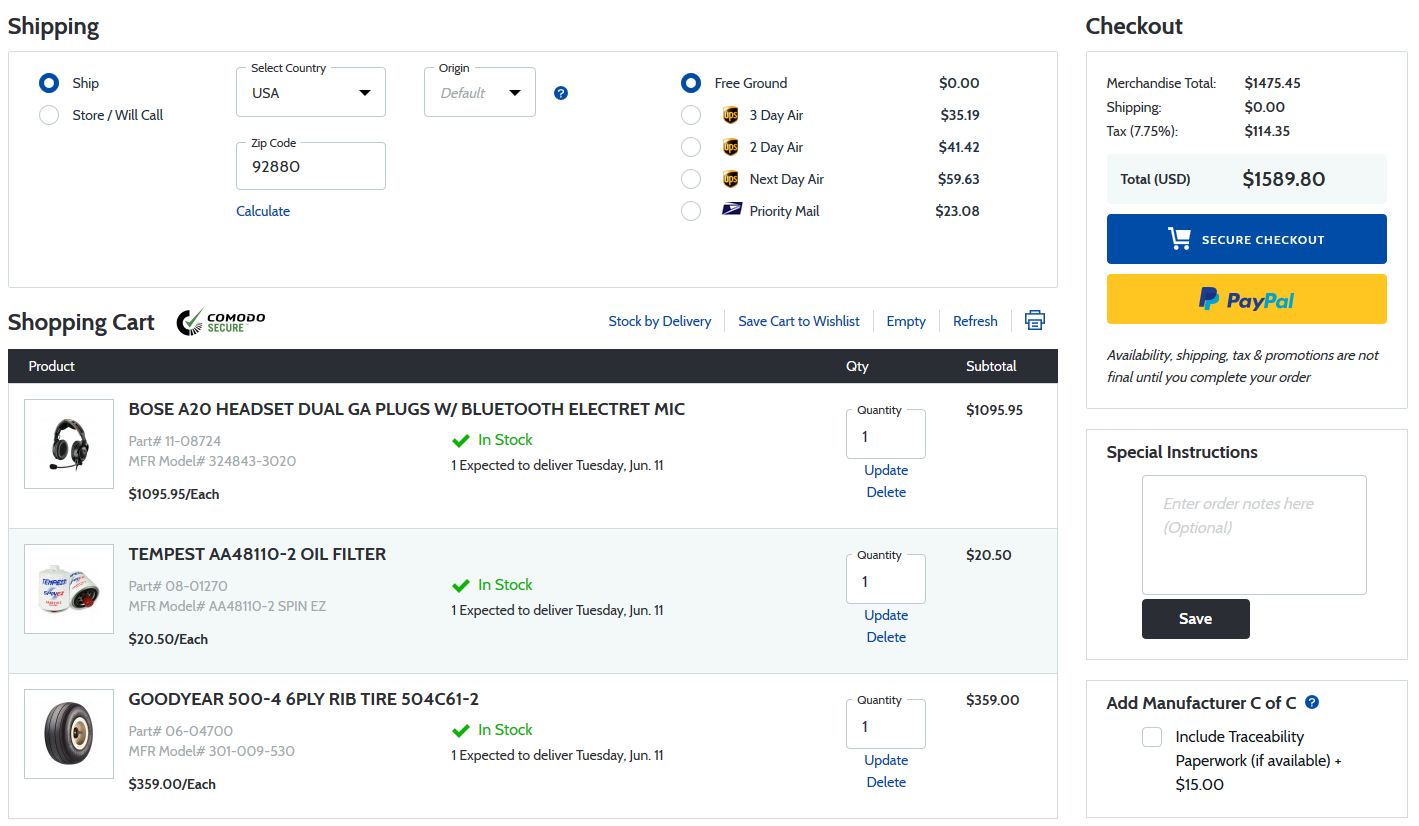This screenshot has height=826, width=1419.
Task: Click Update for the Goodyear tire
Action: [x=886, y=760]
